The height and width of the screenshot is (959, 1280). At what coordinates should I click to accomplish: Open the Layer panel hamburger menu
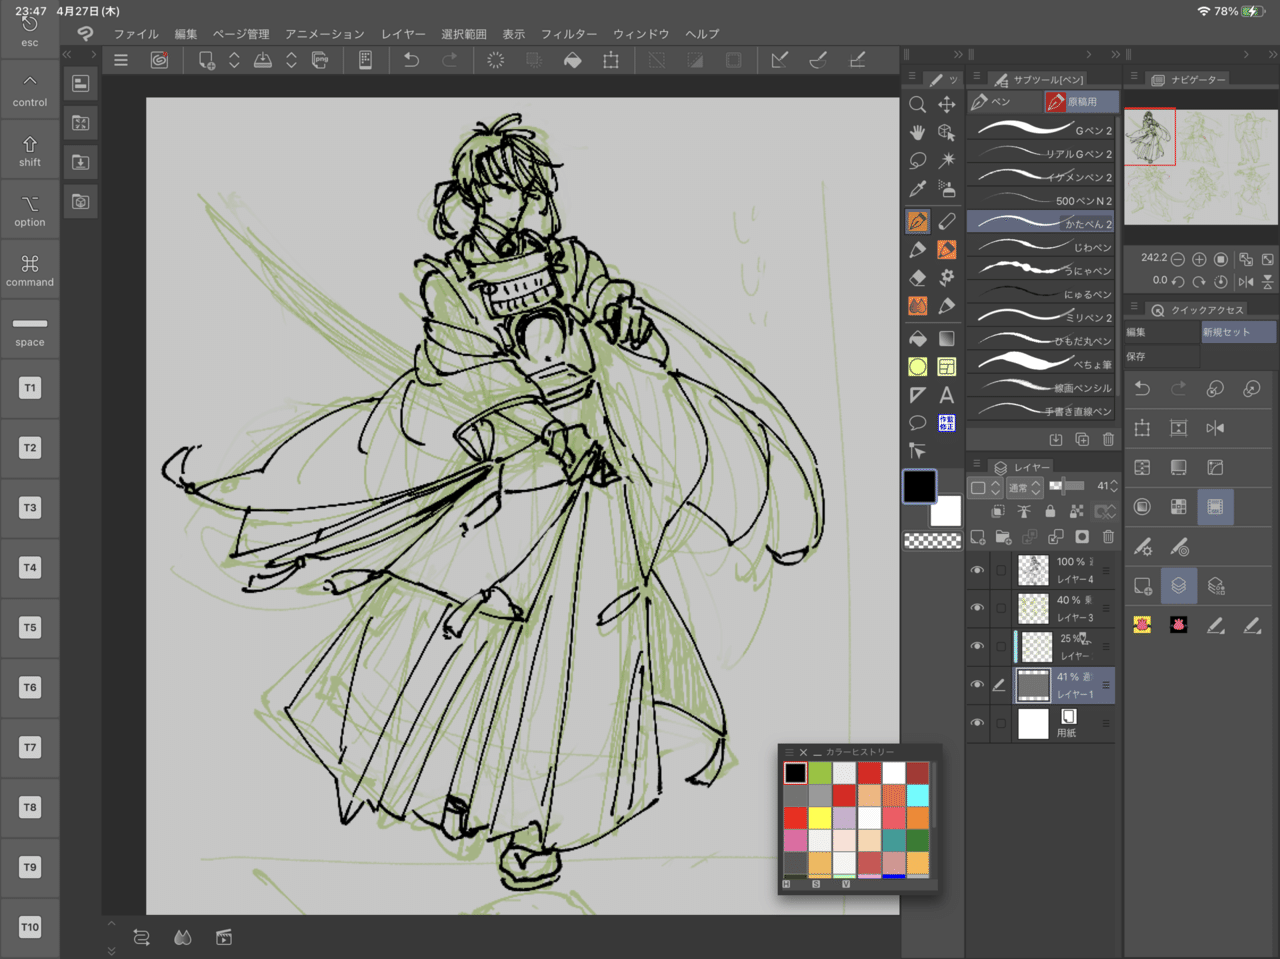tap(977, 465)
